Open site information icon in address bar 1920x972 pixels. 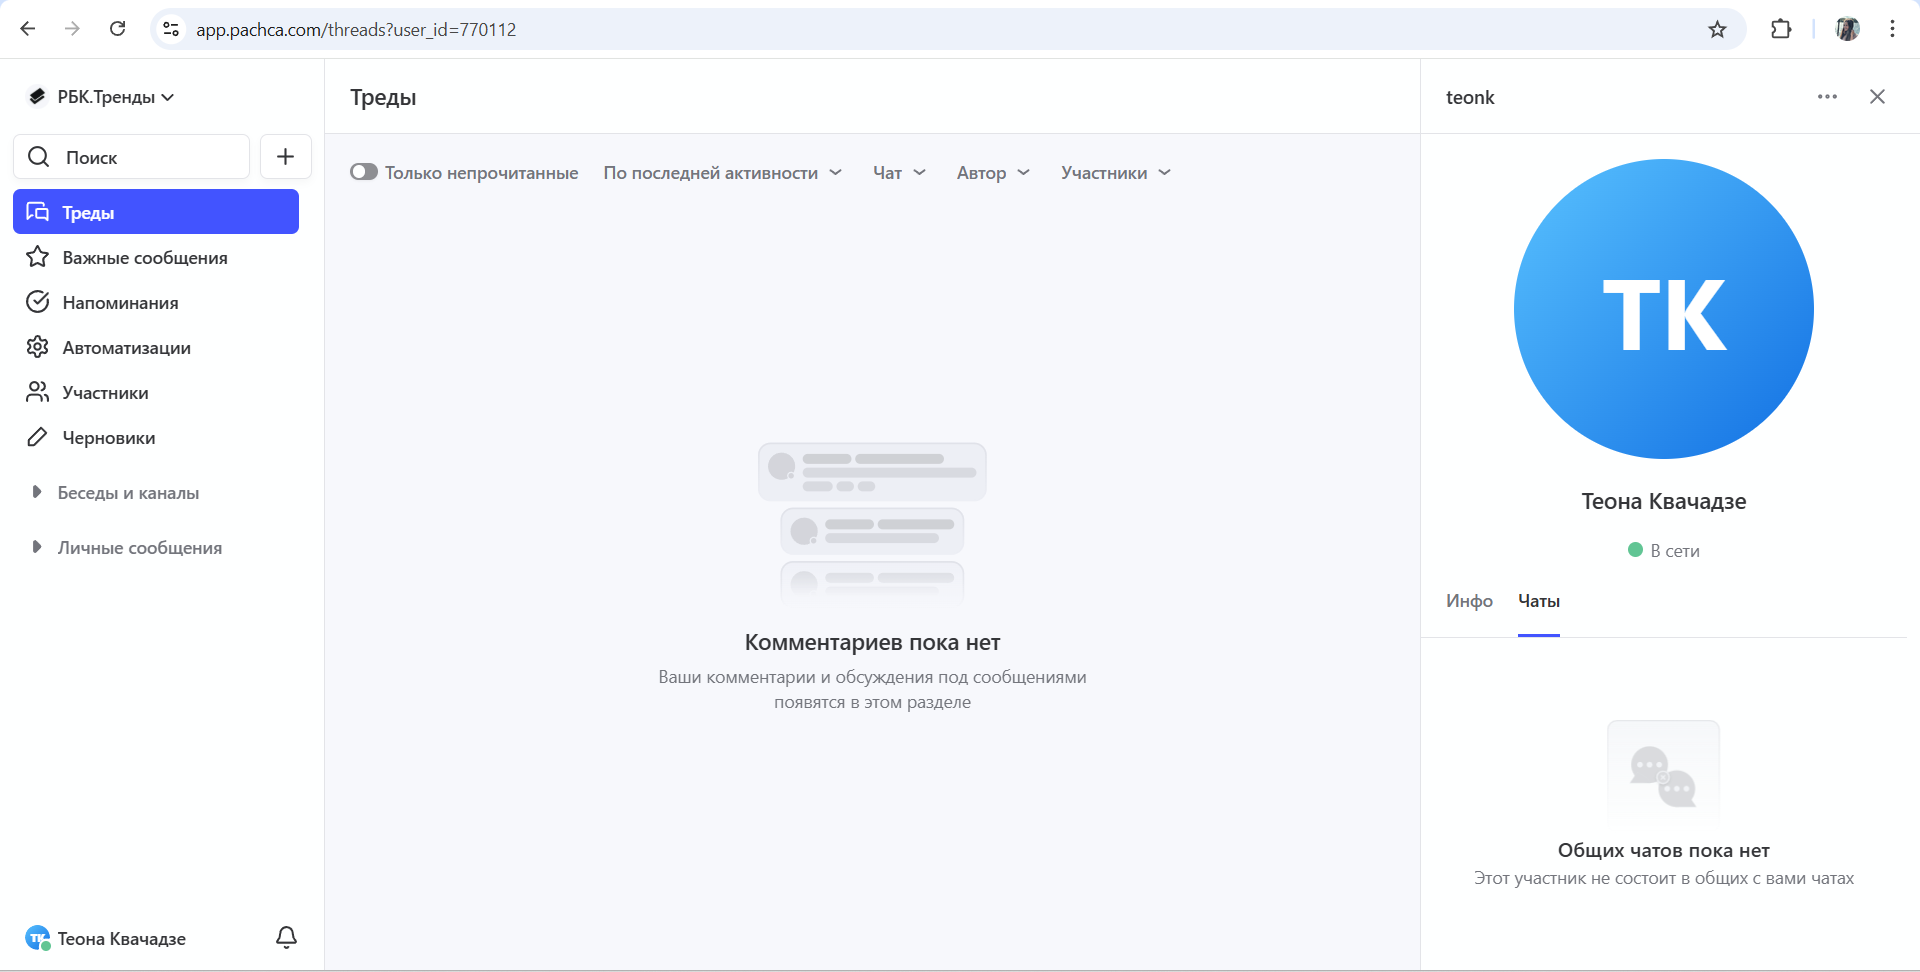(172, 30)
